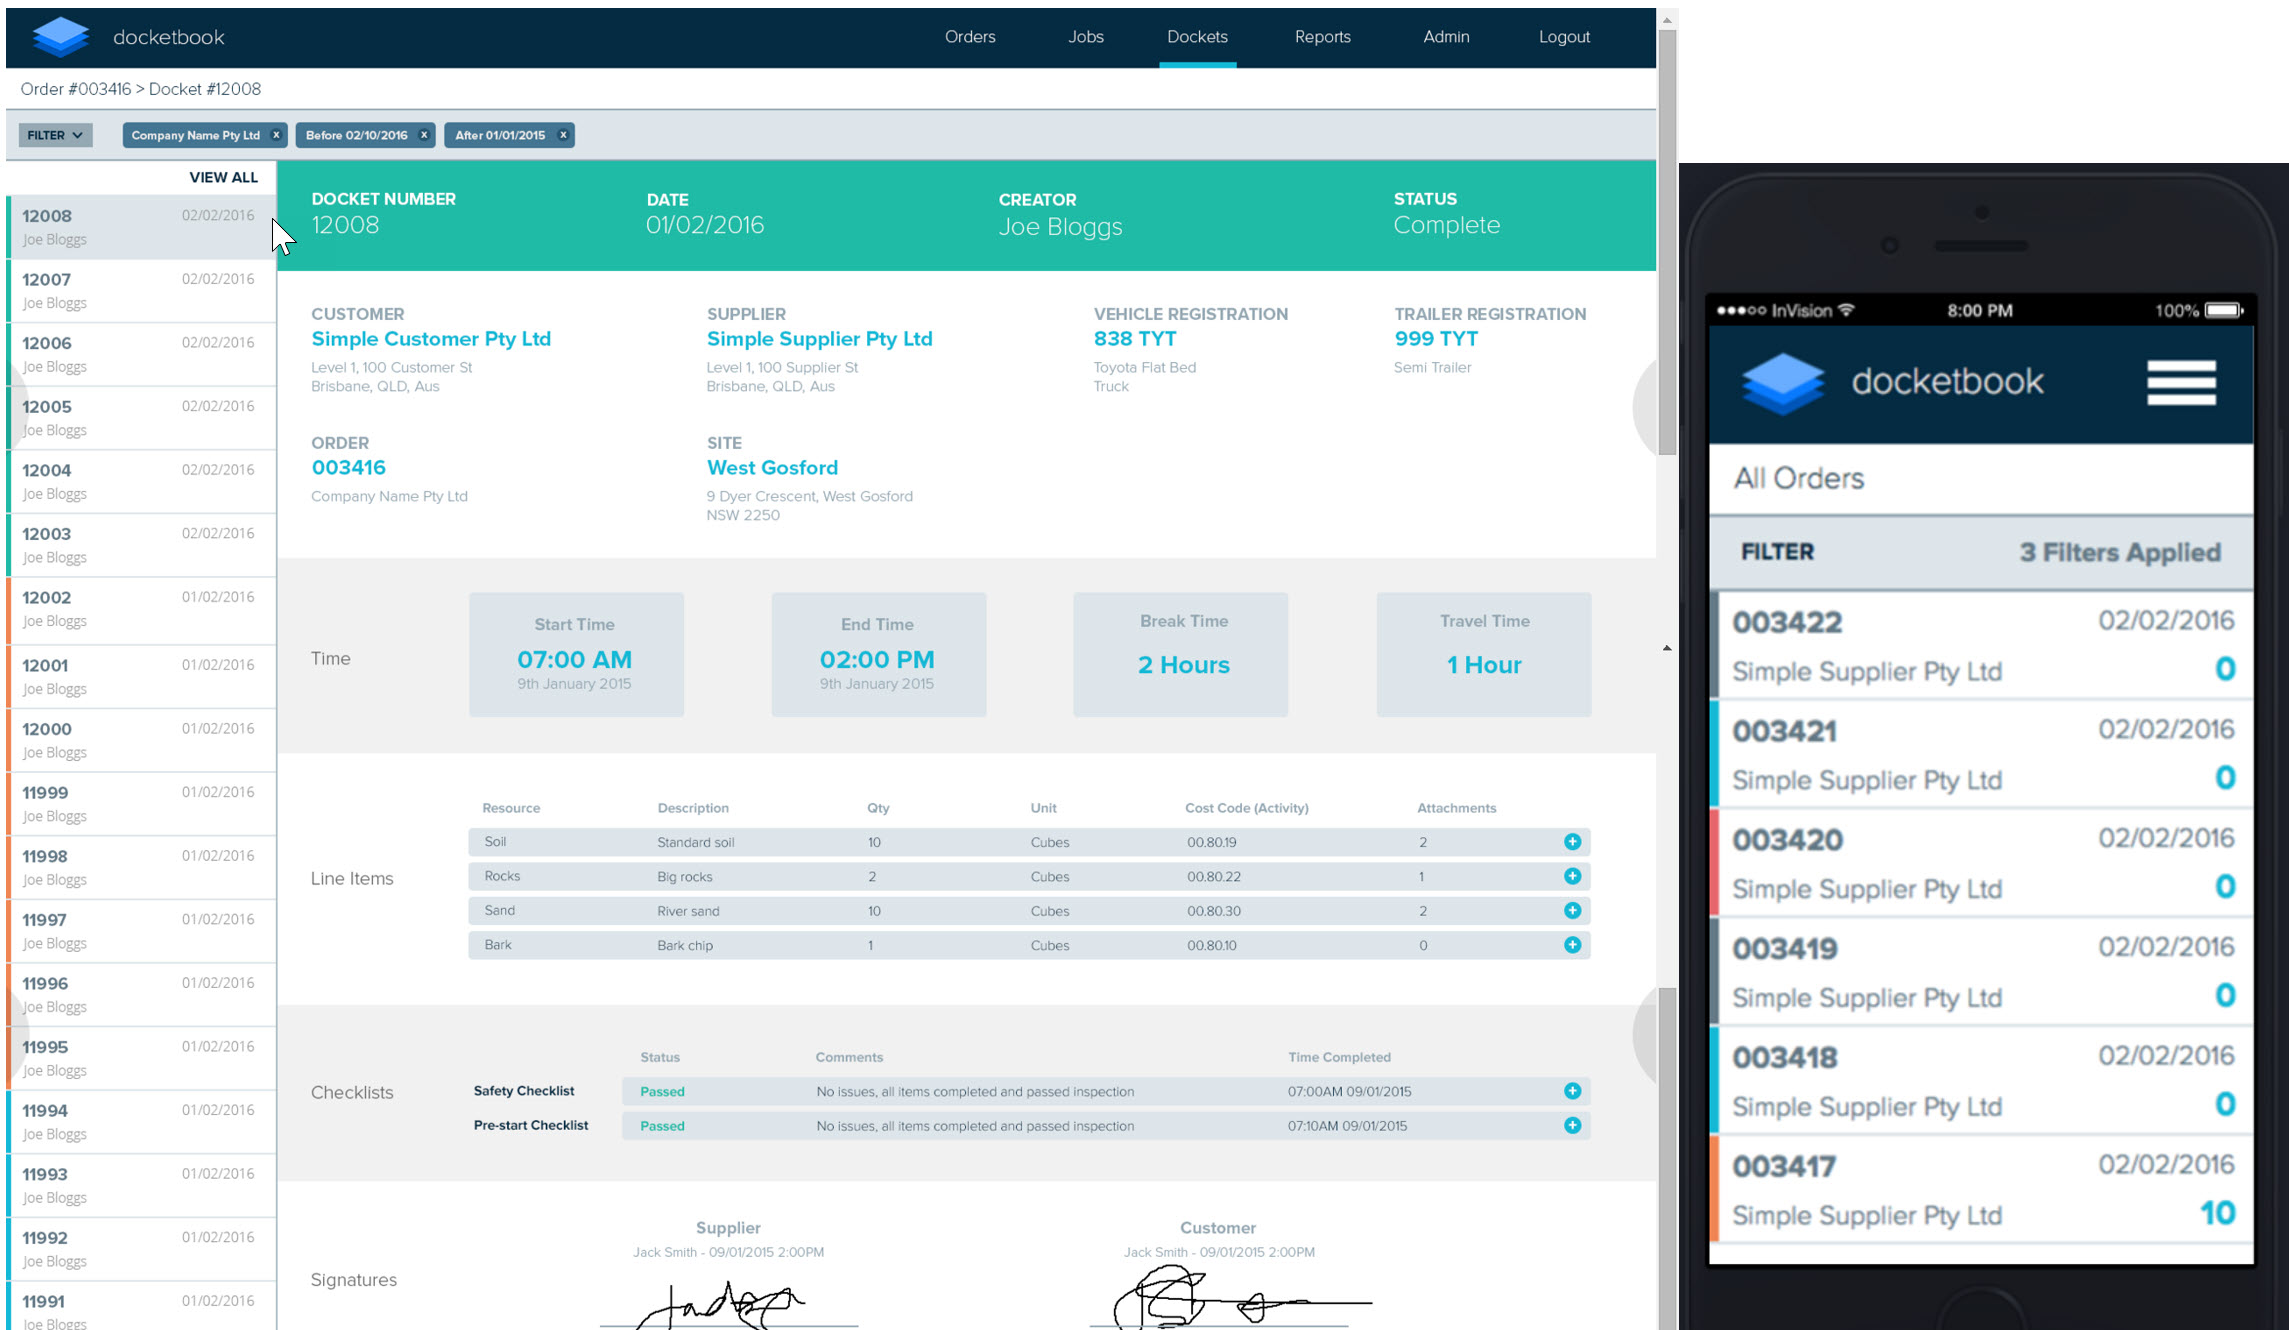2289x1330 pixels.
Task: Select docket 12005 in the sidebar list
Action: pyautogui.click(x=140, y=417)
